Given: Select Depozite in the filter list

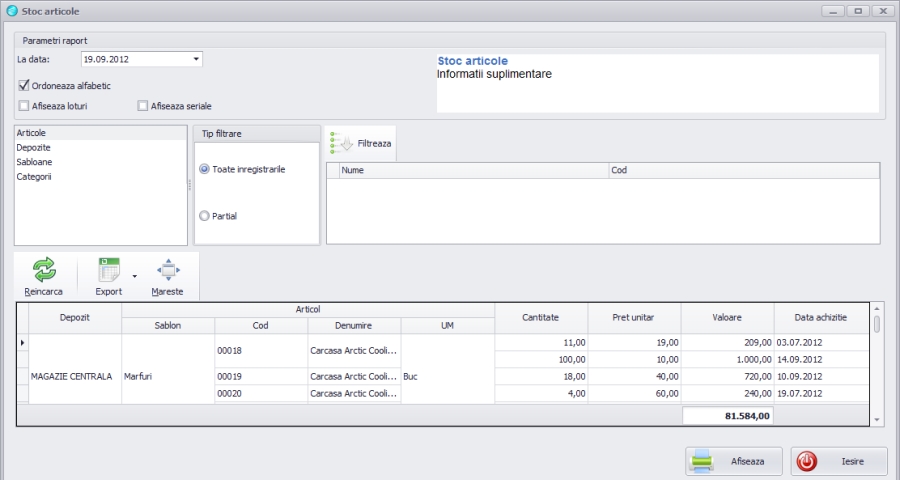Looking at the screenshot, I should (x=34, y=147).
